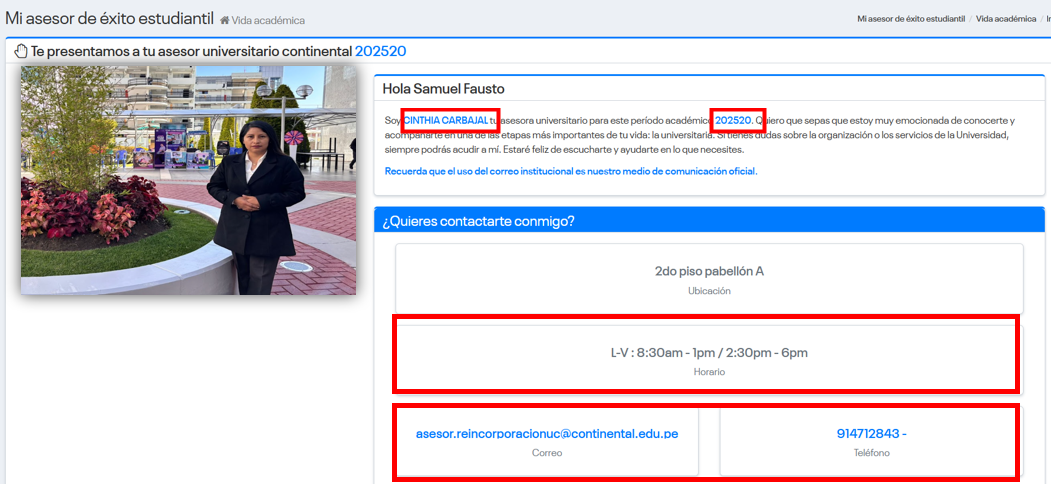Click the 'Correo' label under email
This screenshot has width=1051, height=484.
(547, 453)
